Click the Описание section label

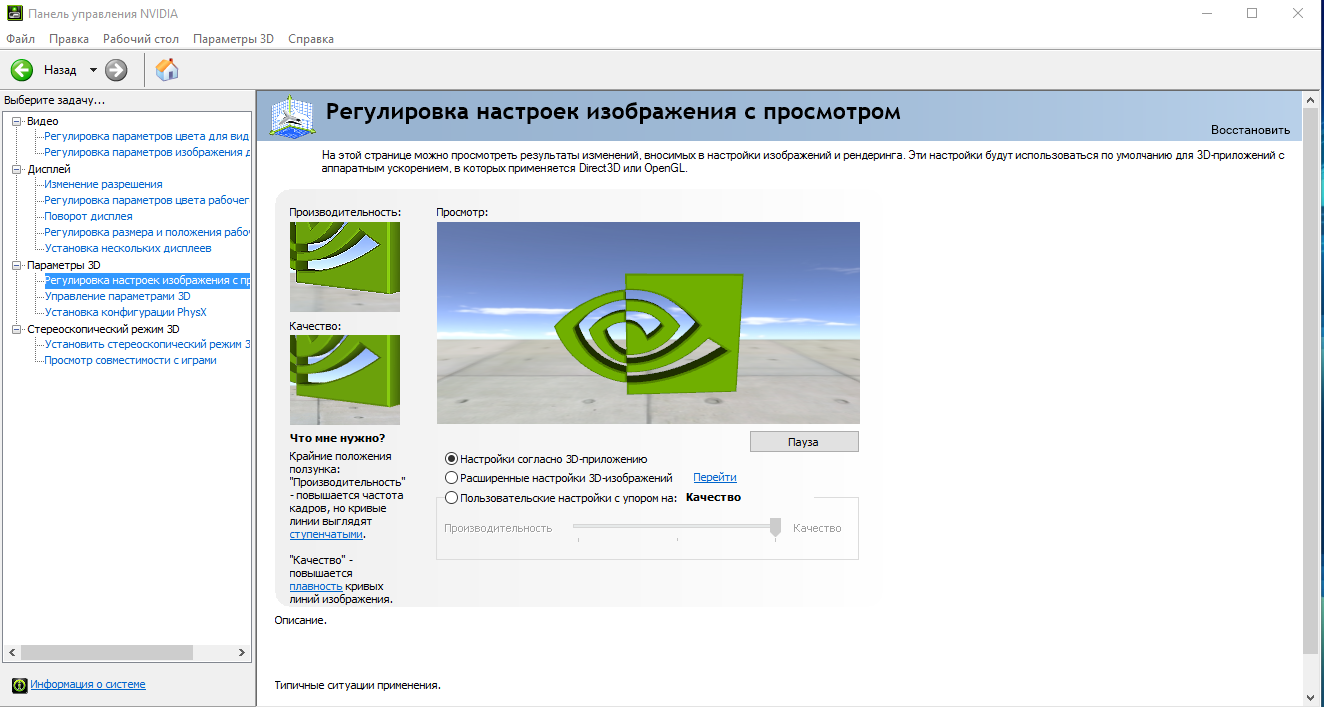(x=300, y=620)
